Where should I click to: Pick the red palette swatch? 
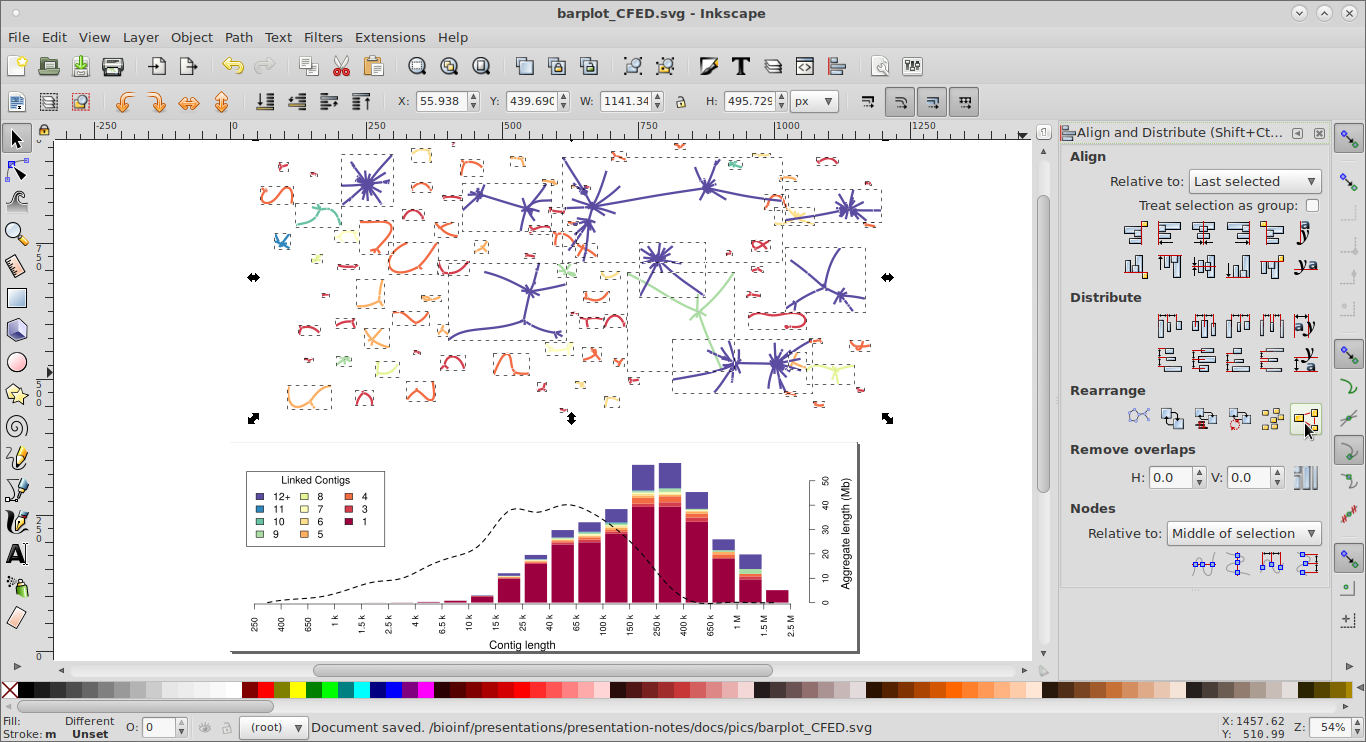[x=265, y=689]
